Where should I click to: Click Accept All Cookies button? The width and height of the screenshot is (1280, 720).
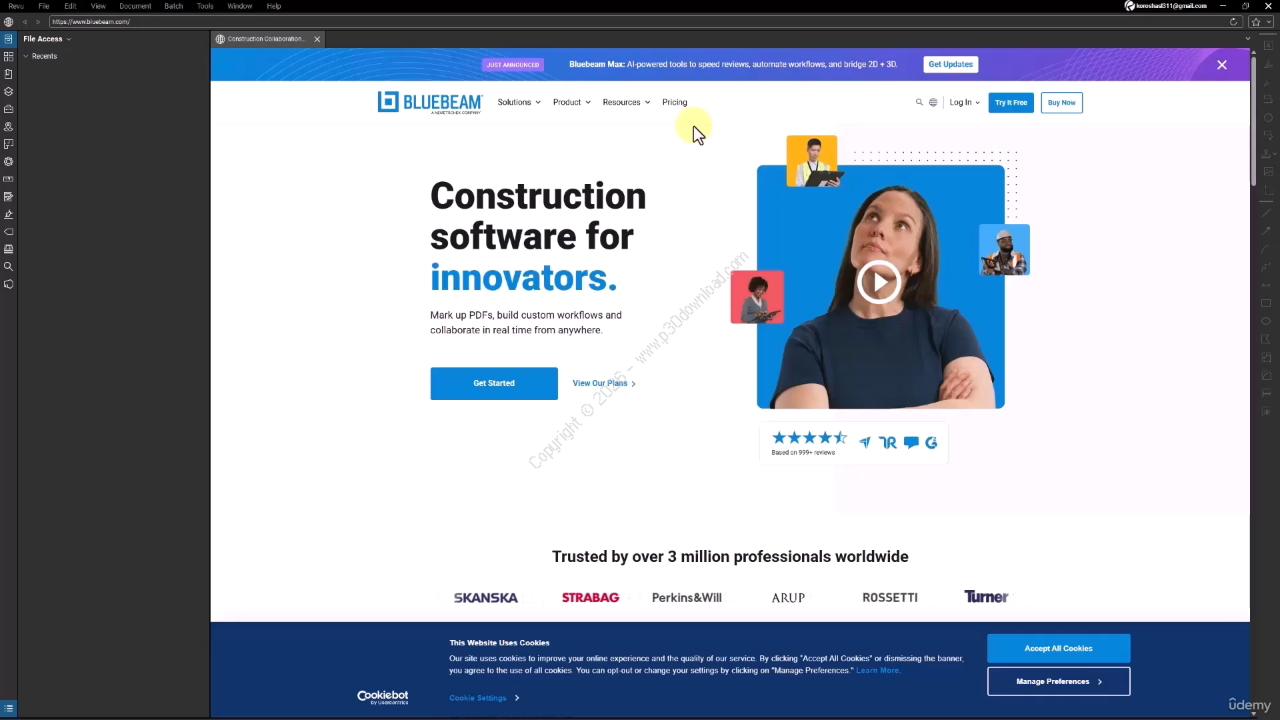point(1058,648)
